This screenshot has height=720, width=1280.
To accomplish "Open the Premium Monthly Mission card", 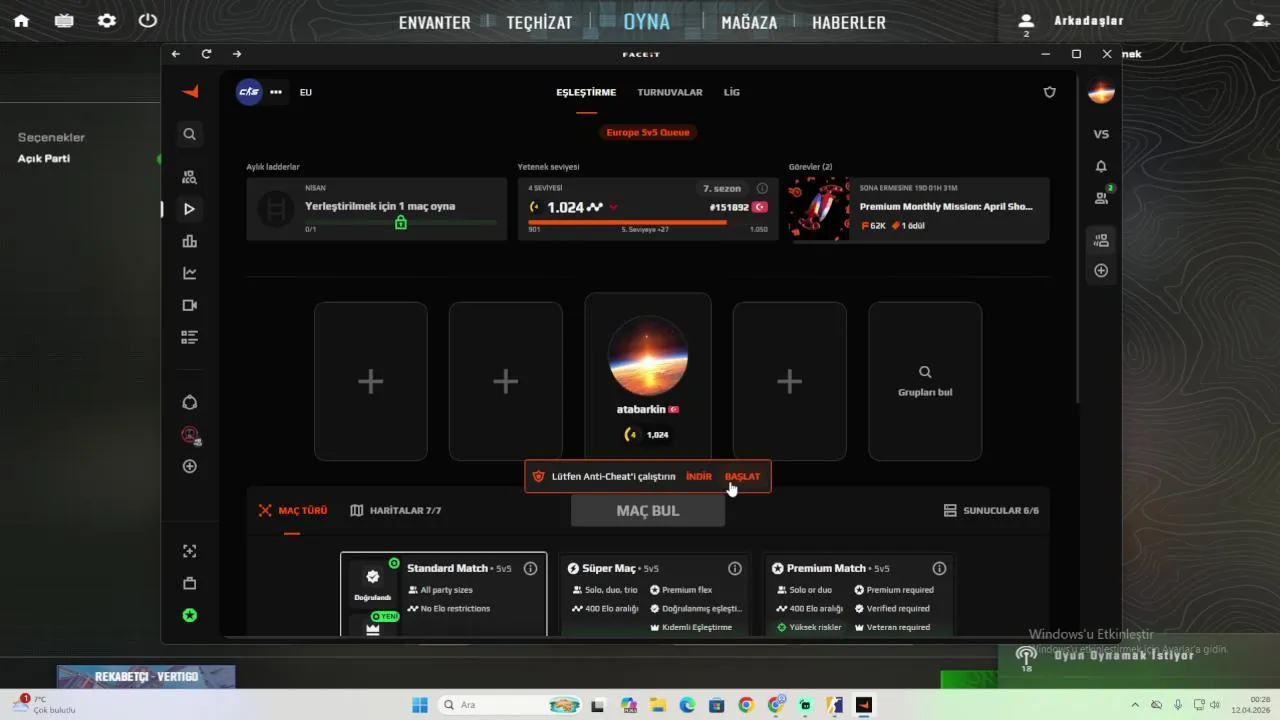I will coord(919,209).
